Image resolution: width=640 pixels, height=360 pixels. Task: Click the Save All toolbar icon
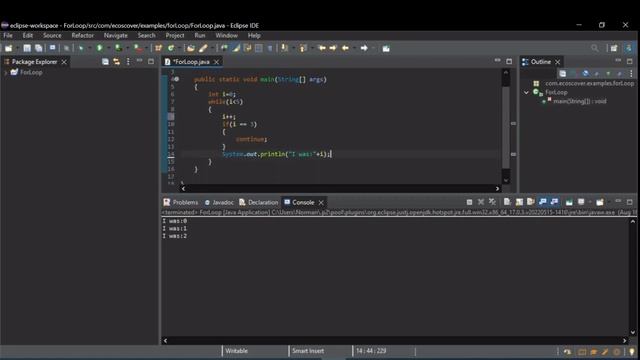(x=38, y=49)
